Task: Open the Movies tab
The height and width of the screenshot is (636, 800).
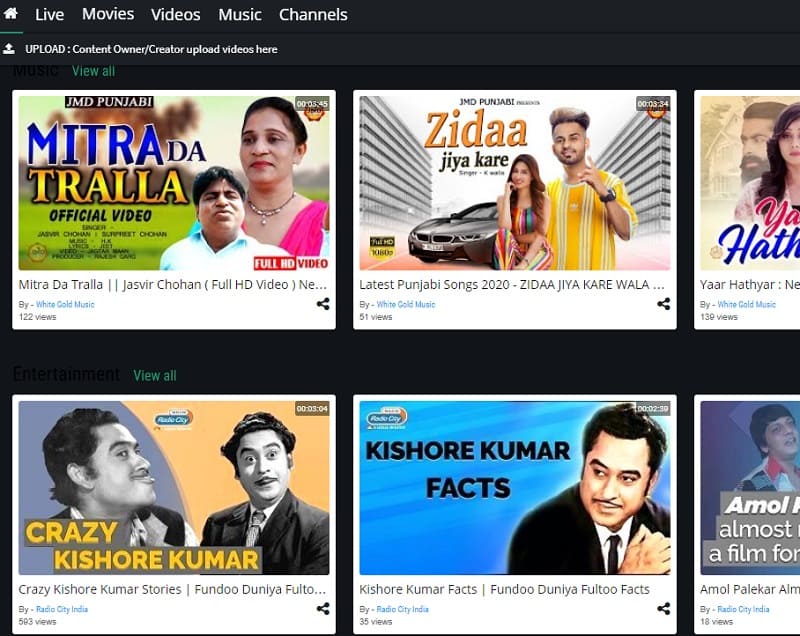Action: (x=108, y=14)
